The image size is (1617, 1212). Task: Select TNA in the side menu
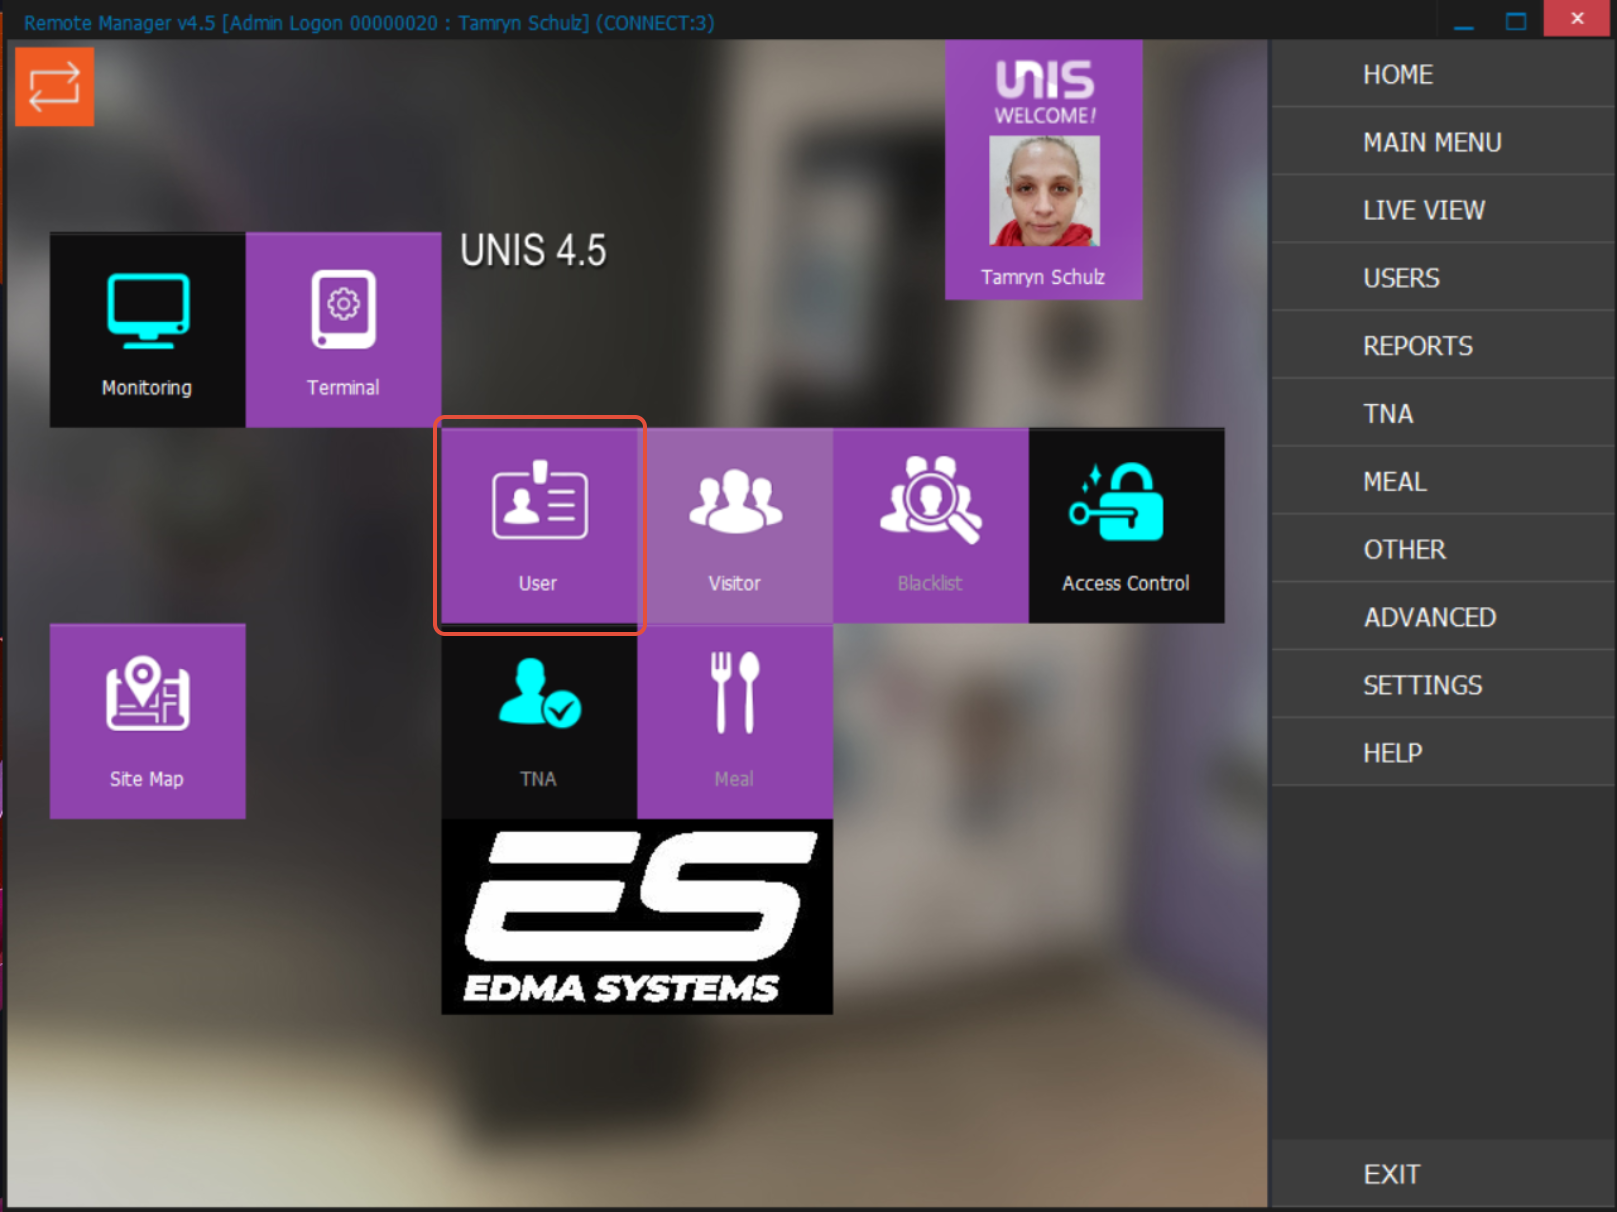pyautogui.click(x=1444, y=414)
